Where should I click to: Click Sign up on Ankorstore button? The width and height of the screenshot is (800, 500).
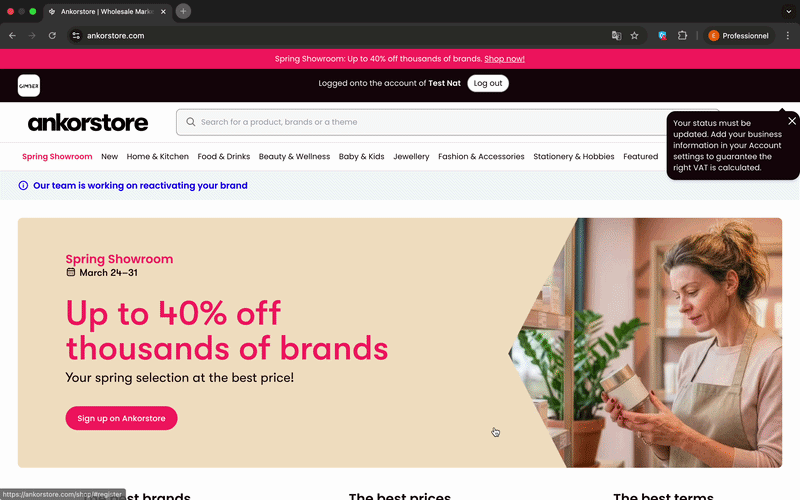[121, 418]
